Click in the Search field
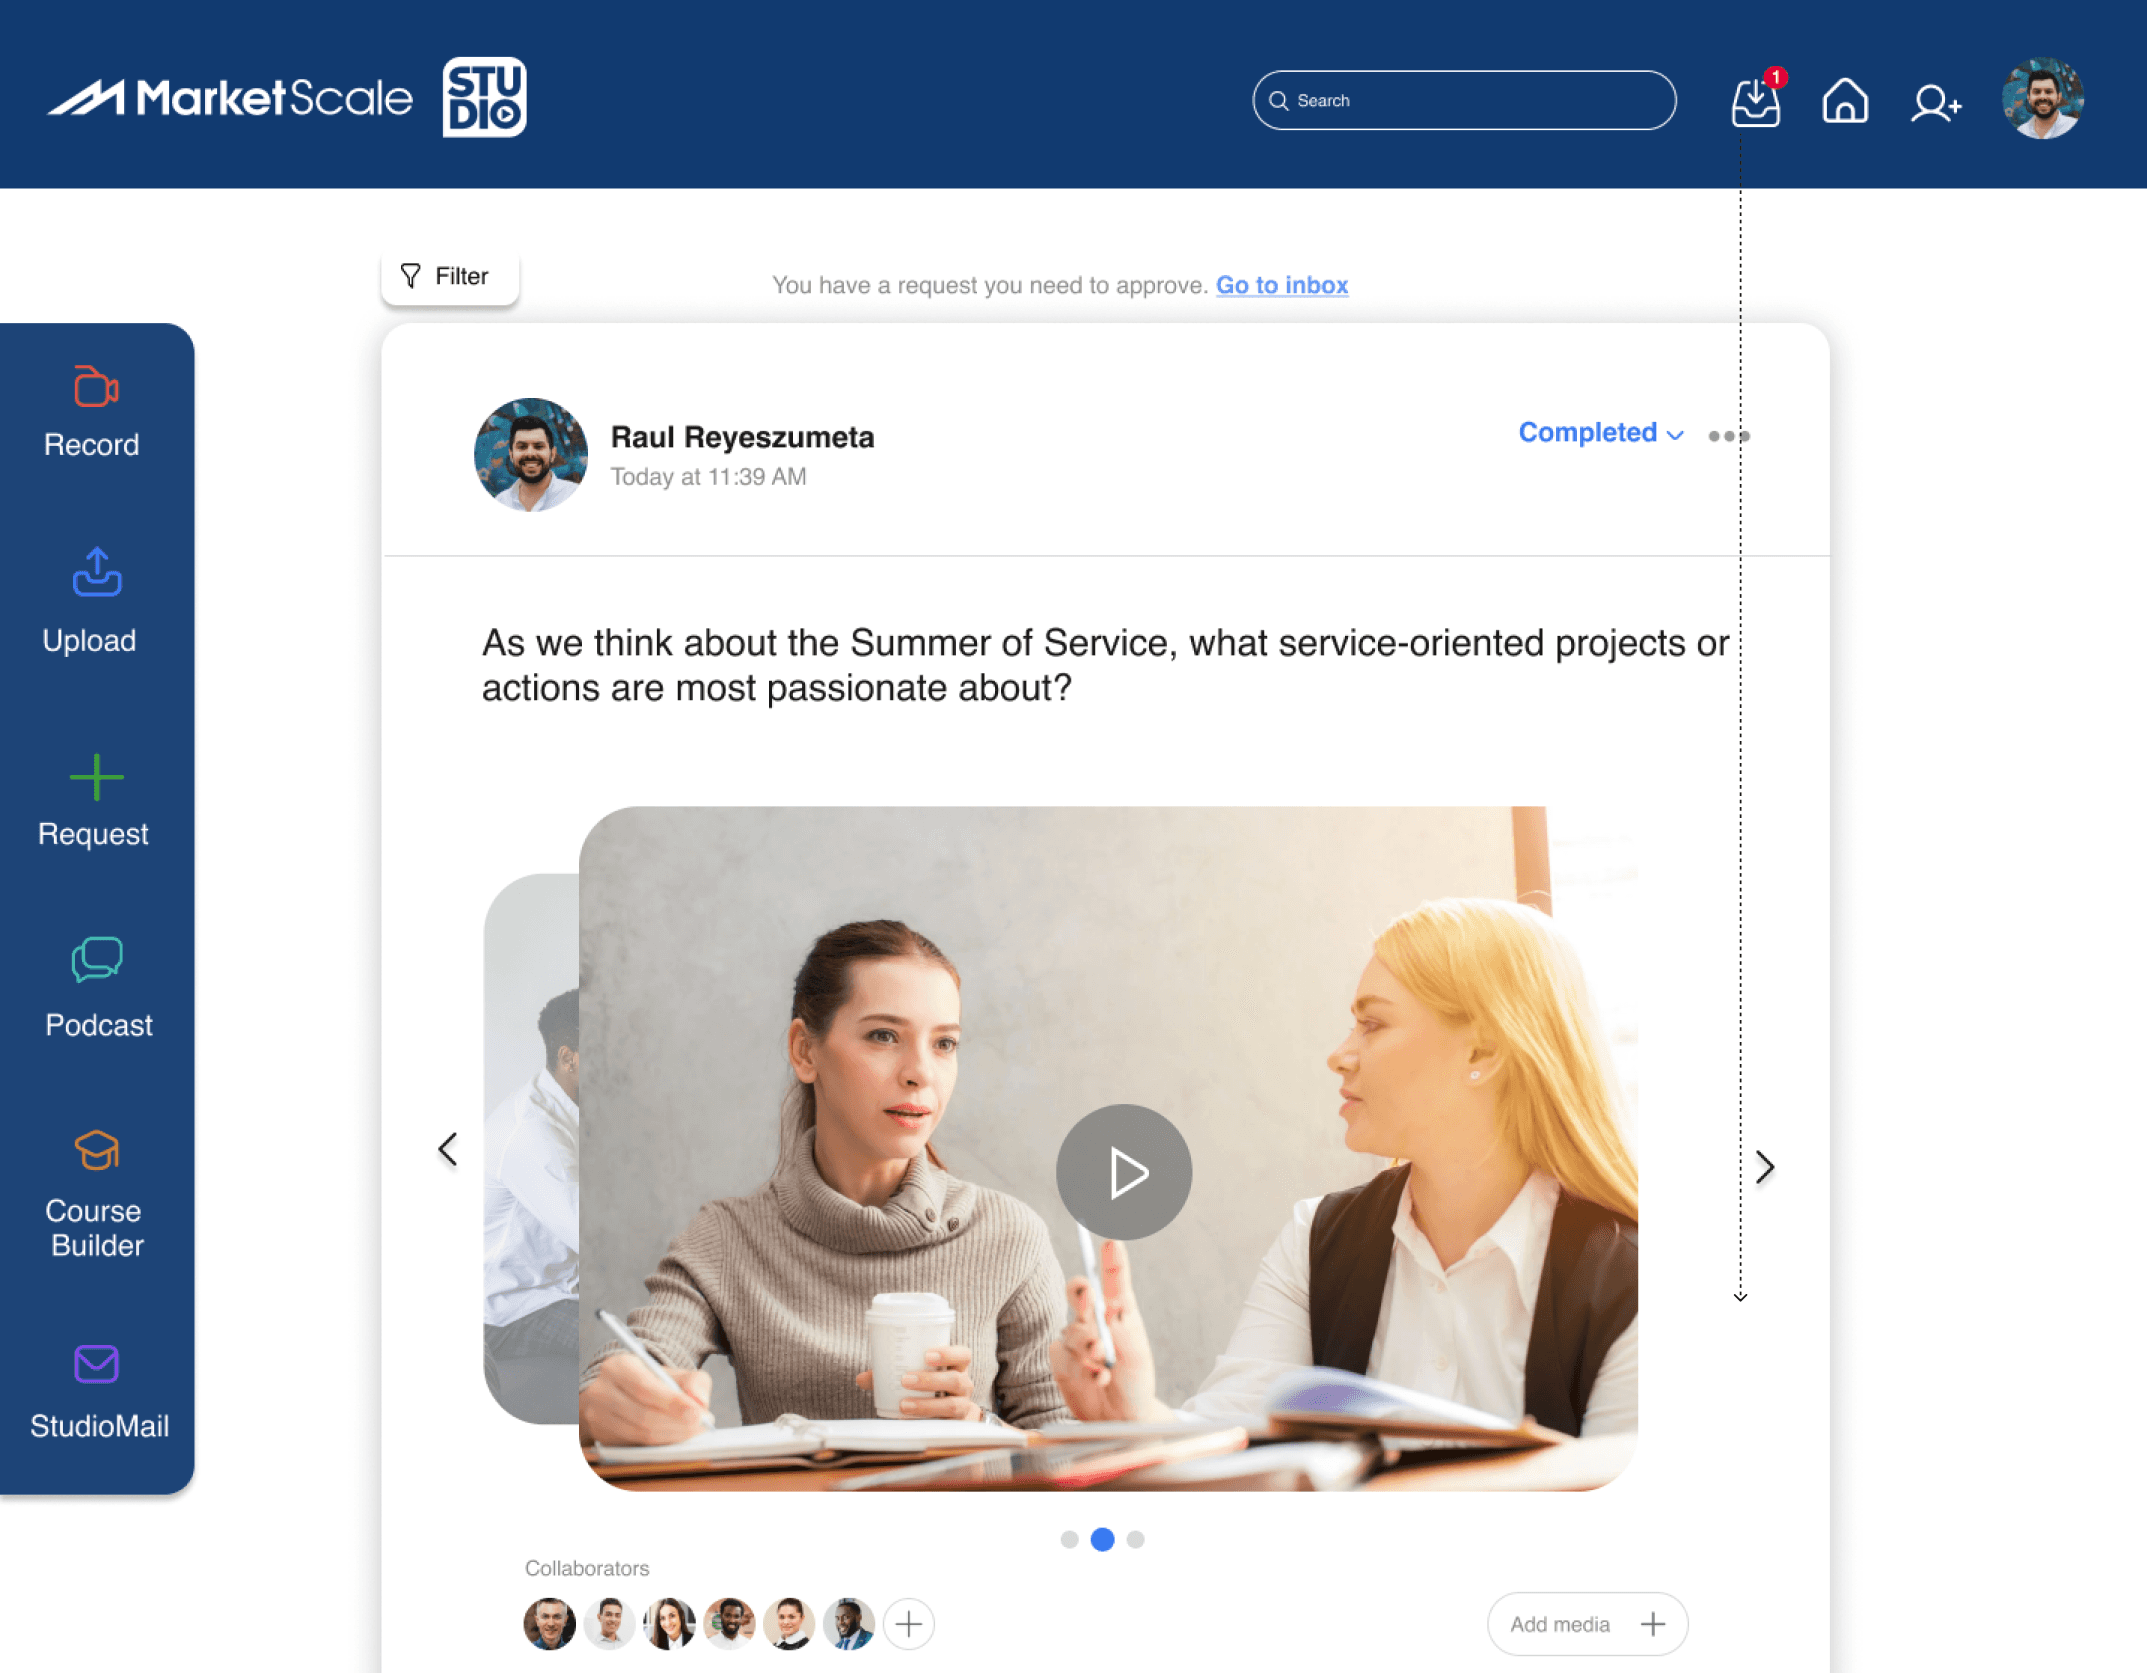The width and height of the screenshot is (2147, 1673). [x=1464, y=100]
